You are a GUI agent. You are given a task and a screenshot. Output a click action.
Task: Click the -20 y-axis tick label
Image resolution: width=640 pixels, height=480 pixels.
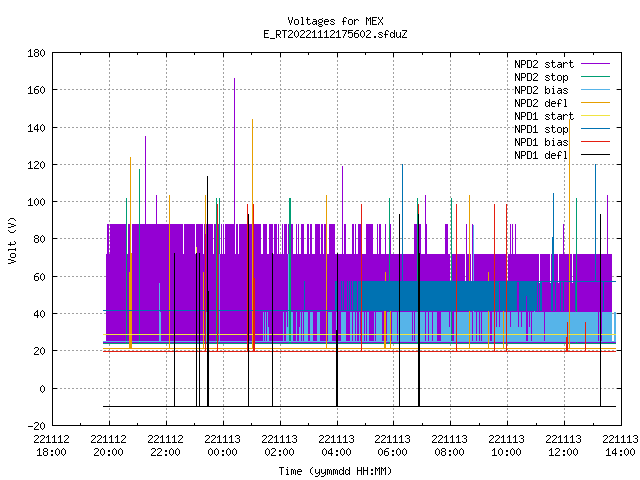36,426
